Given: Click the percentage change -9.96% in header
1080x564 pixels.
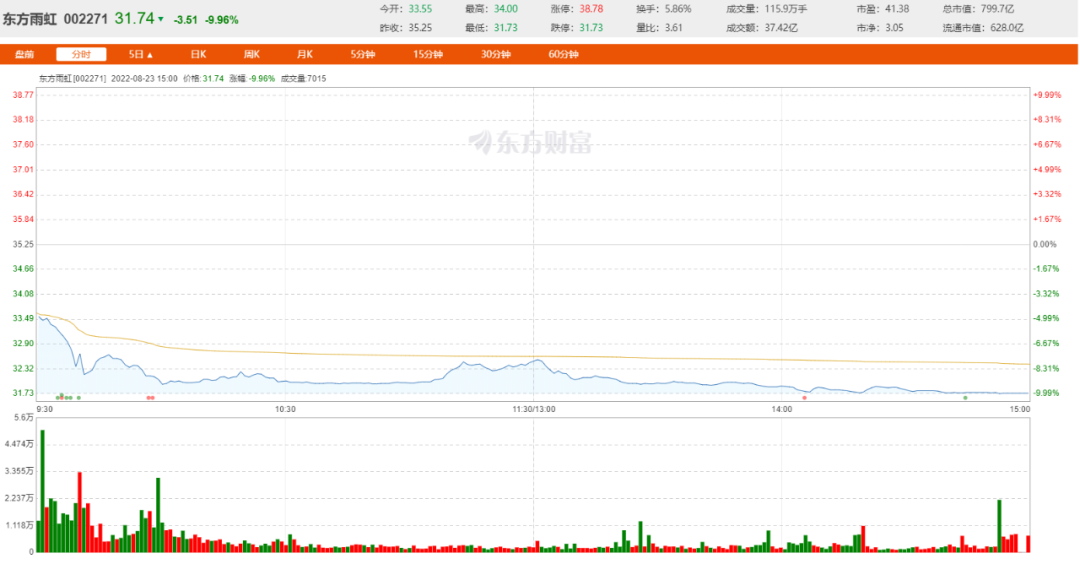Looking at the screenshot, I should click(x=222, y=20).
